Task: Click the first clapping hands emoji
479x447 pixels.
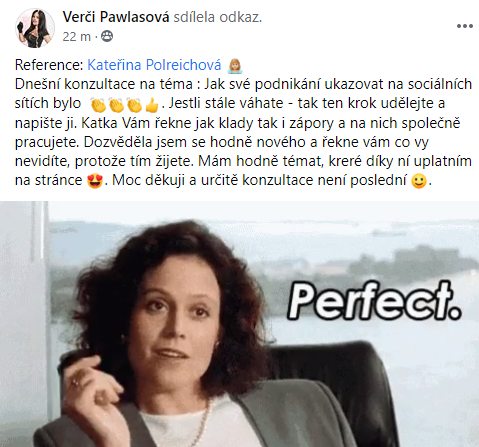Action: pos(98,105)
